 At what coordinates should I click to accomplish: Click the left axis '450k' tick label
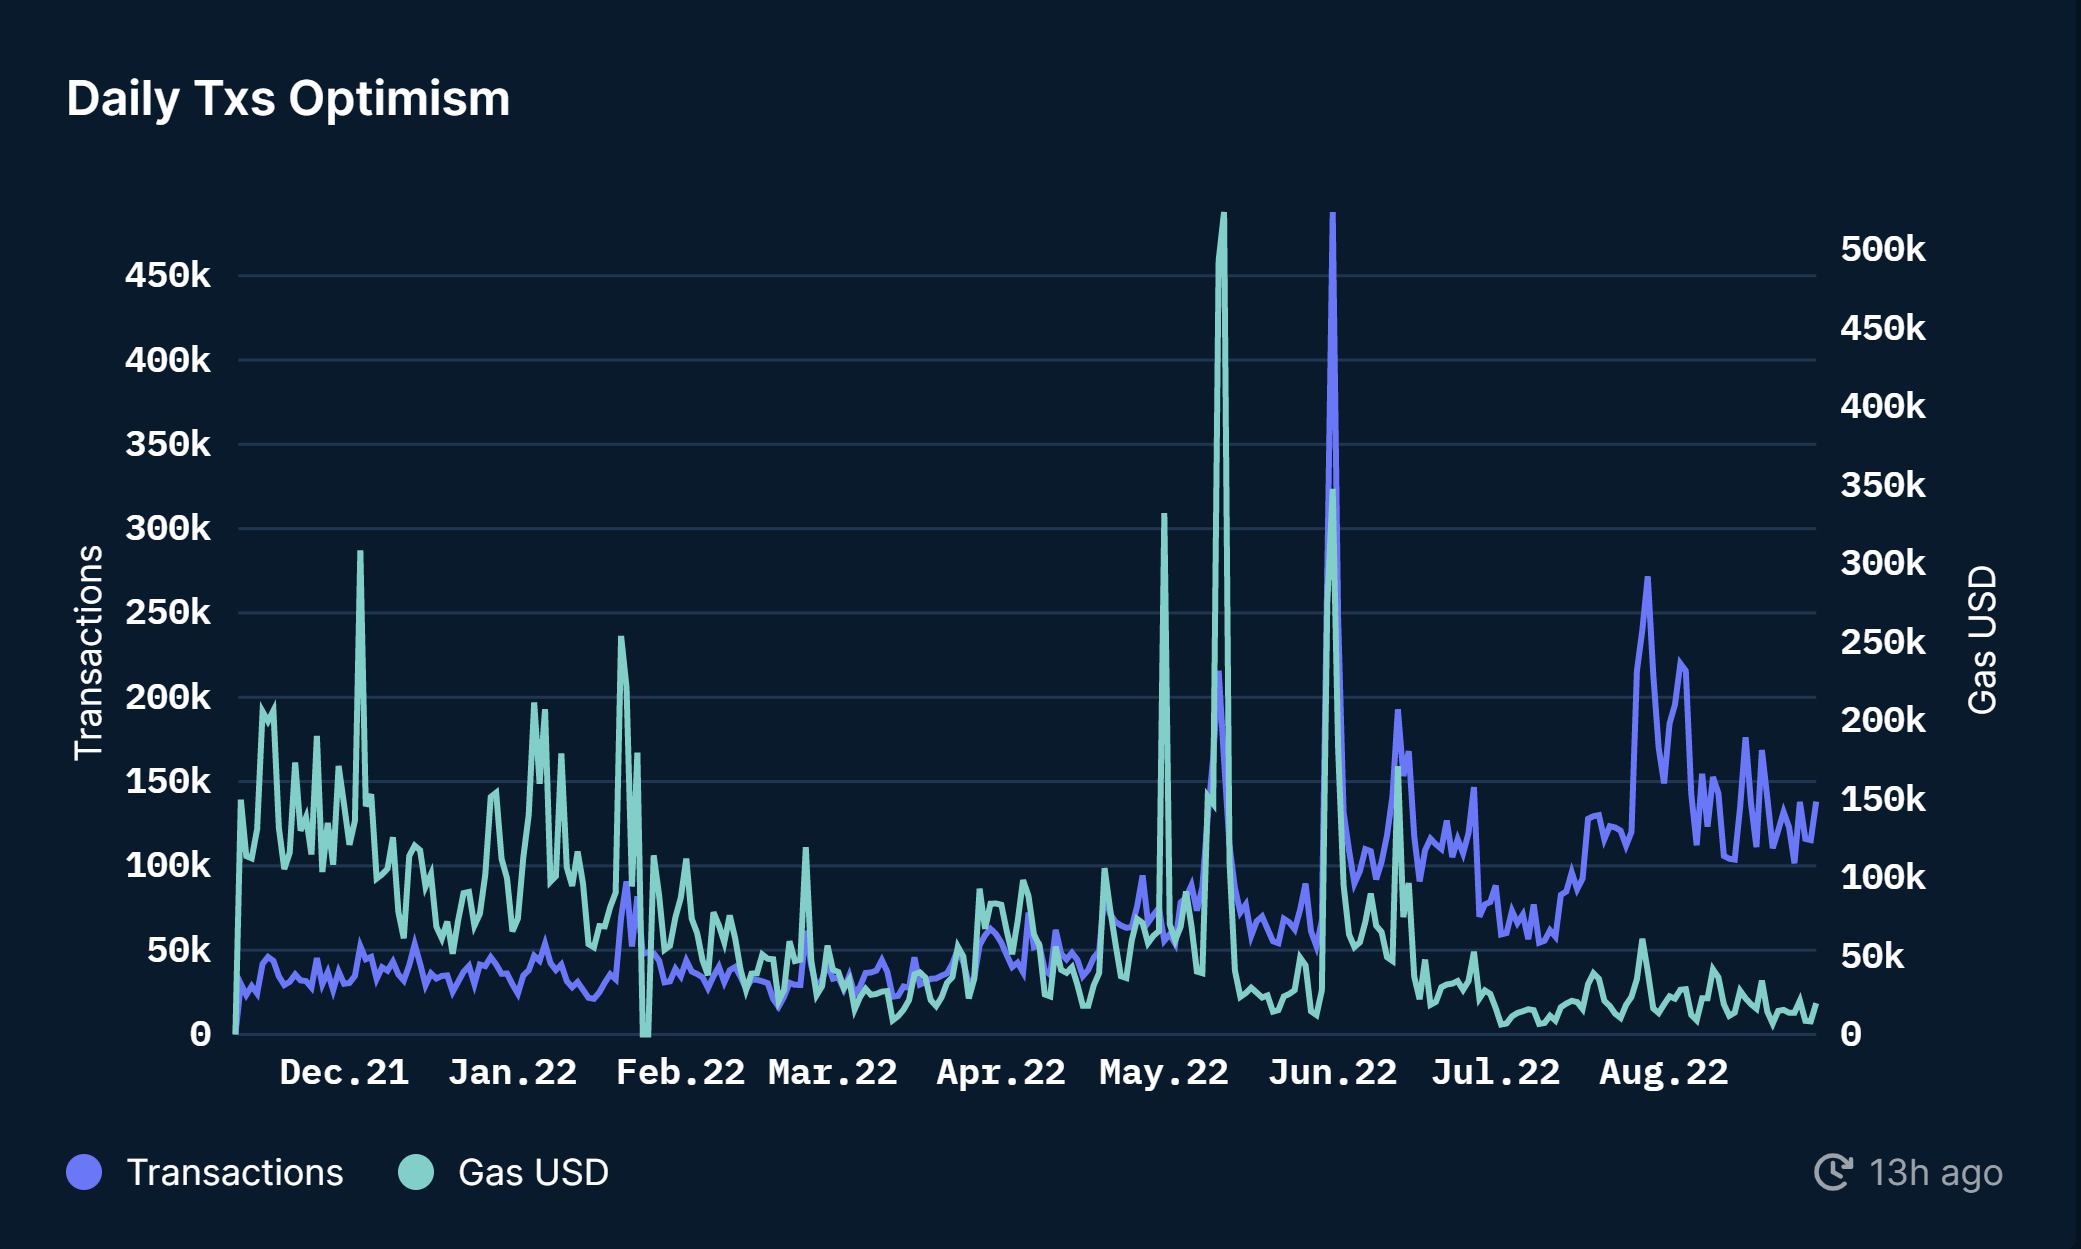[x=168, y=275]
